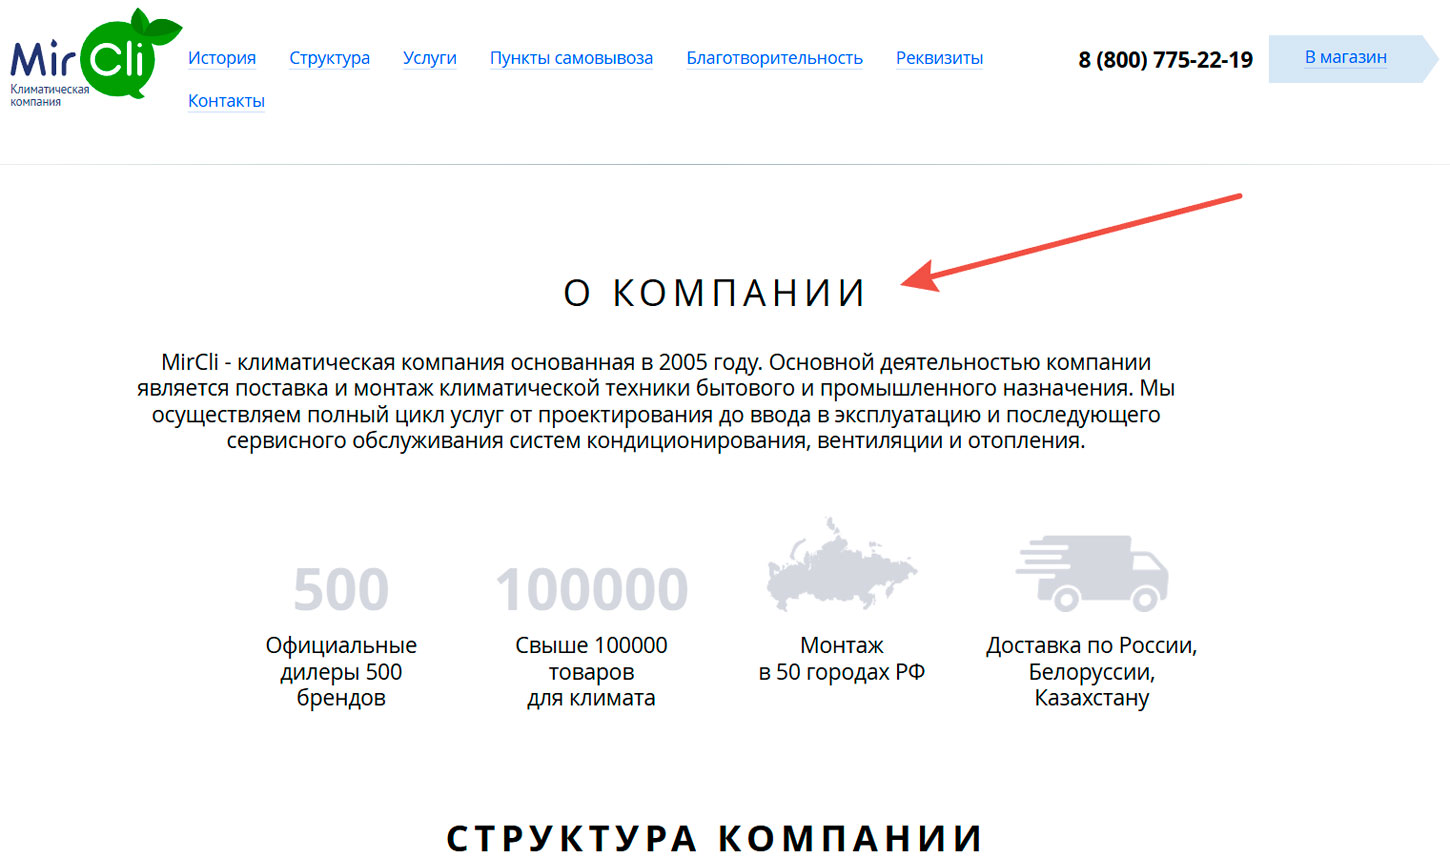Visit the Благотворительность page

click(775, 58)
